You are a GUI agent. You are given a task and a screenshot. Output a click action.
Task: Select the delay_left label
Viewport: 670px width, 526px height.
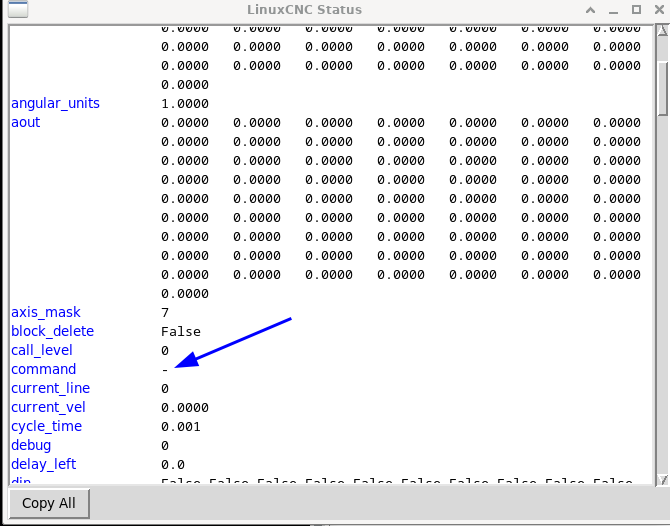click(x=44, y=464)
